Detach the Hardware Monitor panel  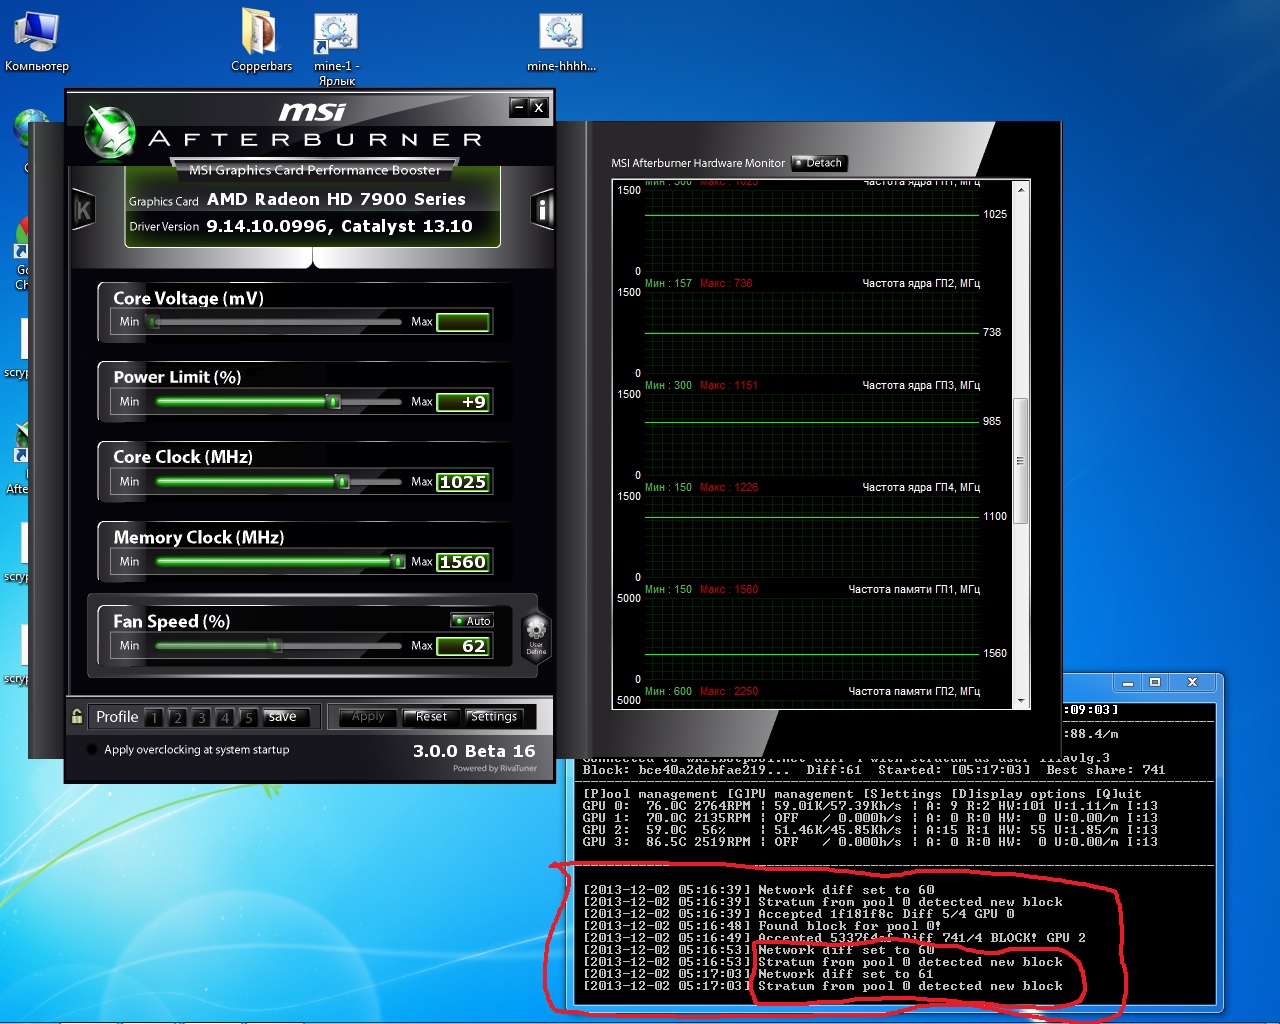[x=820, y=163]
